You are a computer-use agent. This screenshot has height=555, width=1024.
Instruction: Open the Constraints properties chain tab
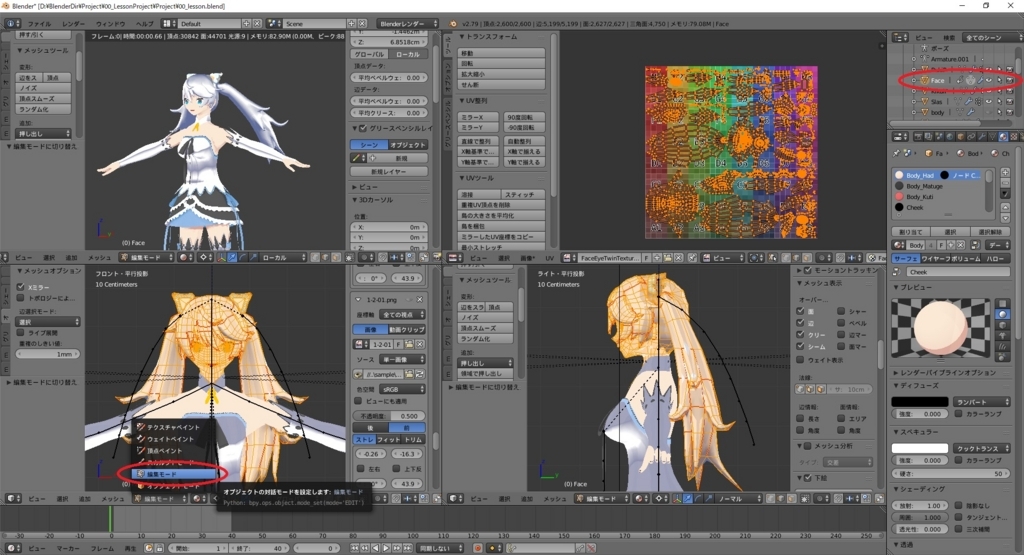pyautogui.click(x=971, y=136)
